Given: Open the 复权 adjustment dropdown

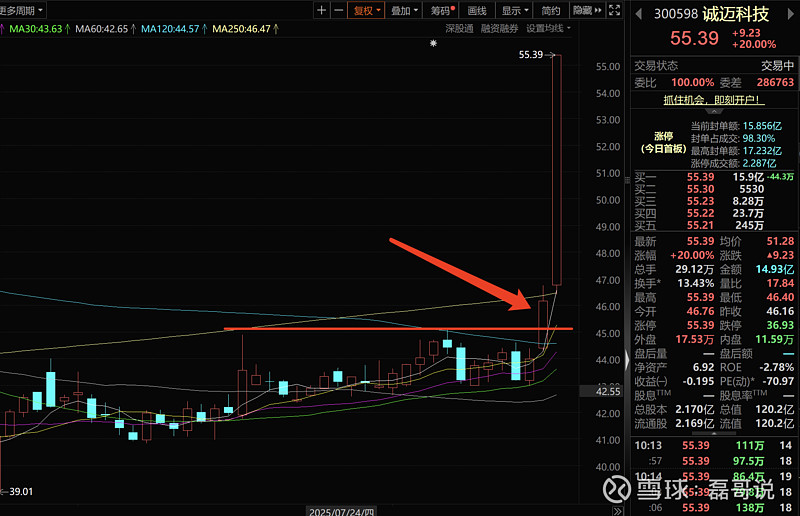Looking at the screenshot, I should (366, 10).
